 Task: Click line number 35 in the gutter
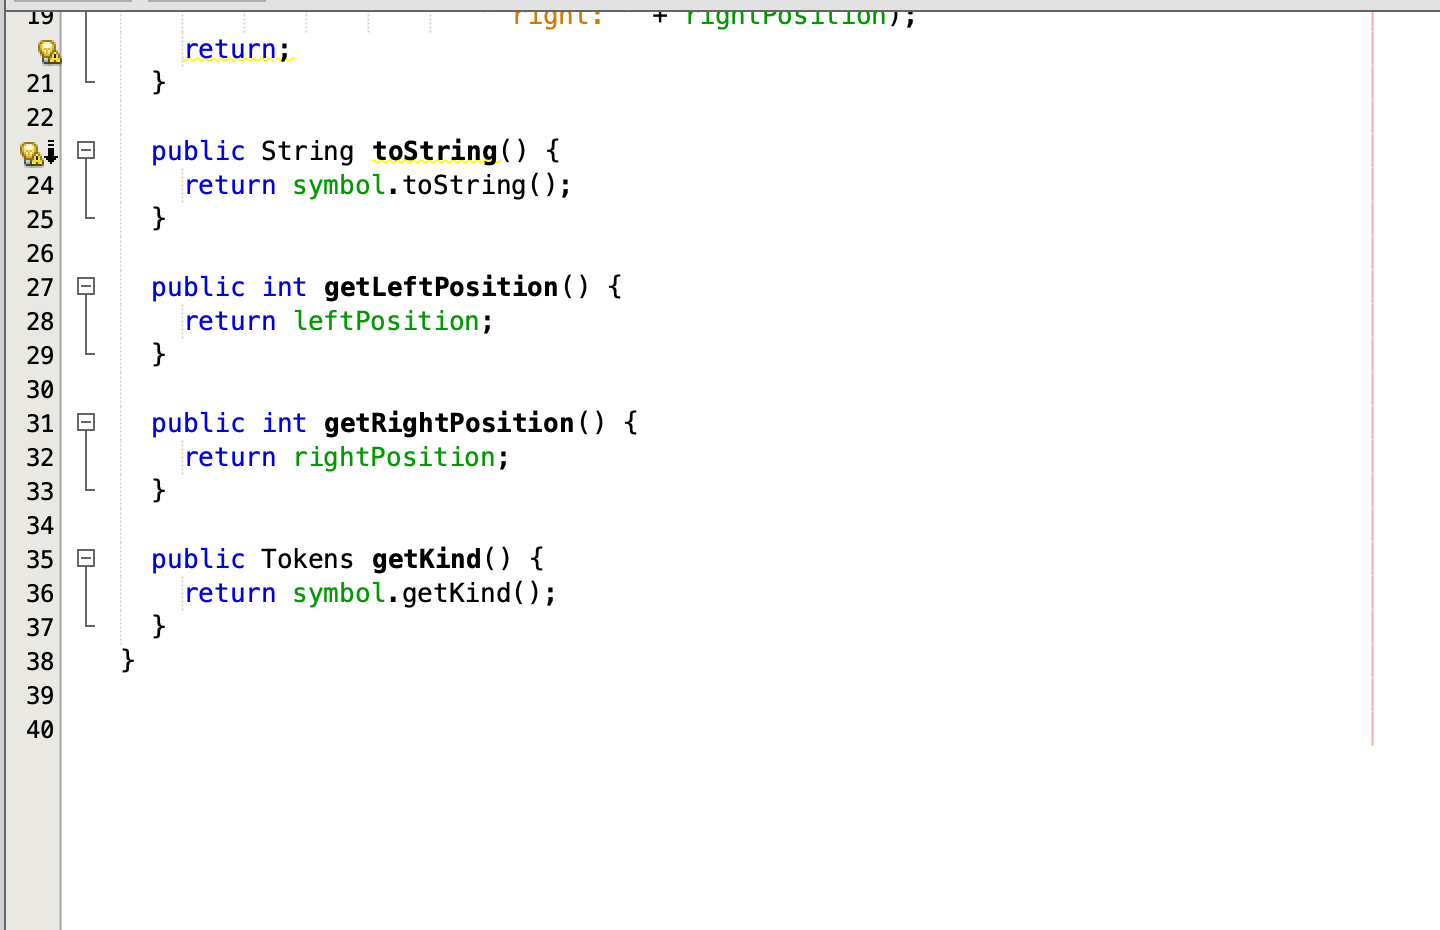[39, 559]
